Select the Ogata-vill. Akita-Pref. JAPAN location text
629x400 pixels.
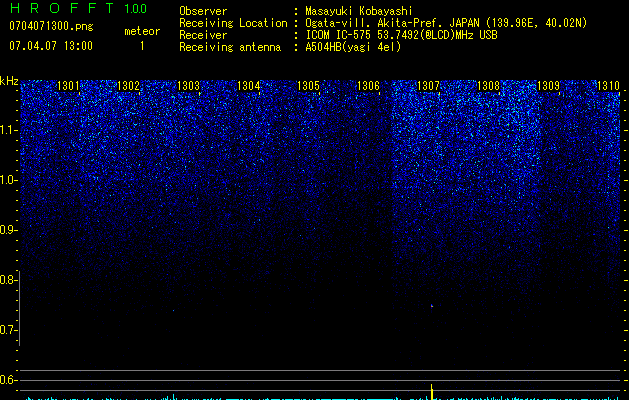click(x=446, y=23)
